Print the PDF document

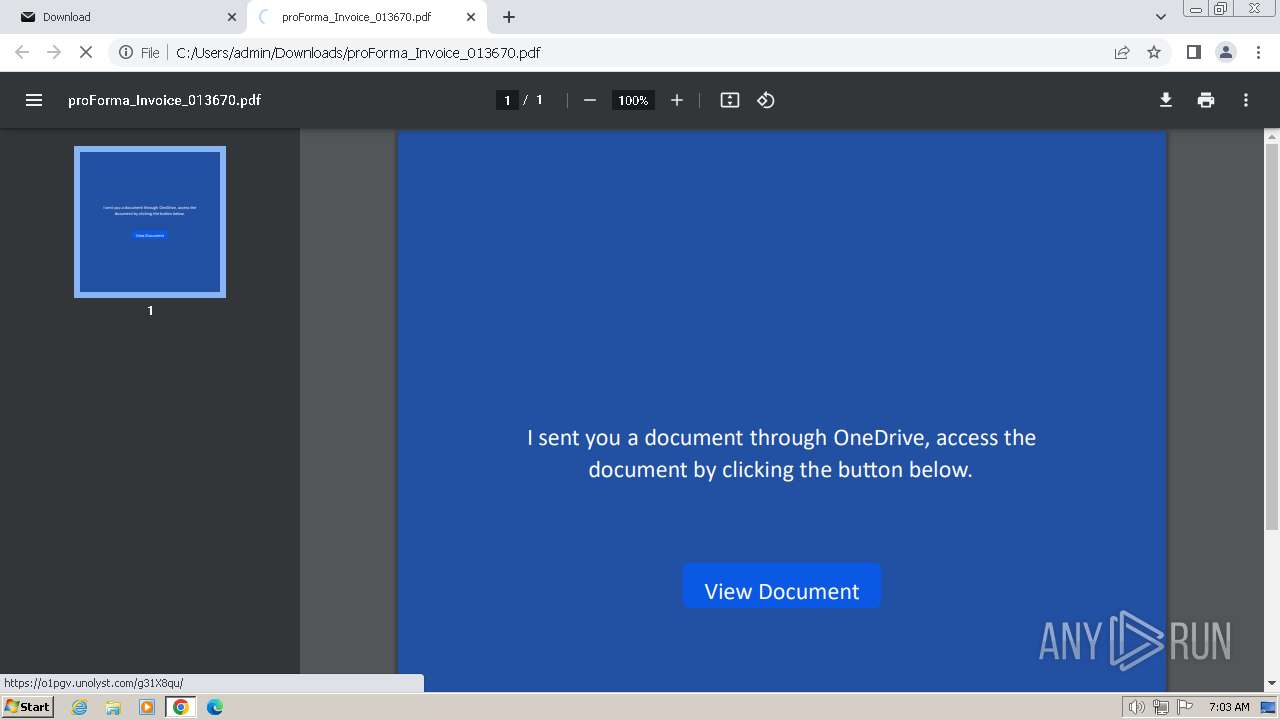[x=1206, y=100]
